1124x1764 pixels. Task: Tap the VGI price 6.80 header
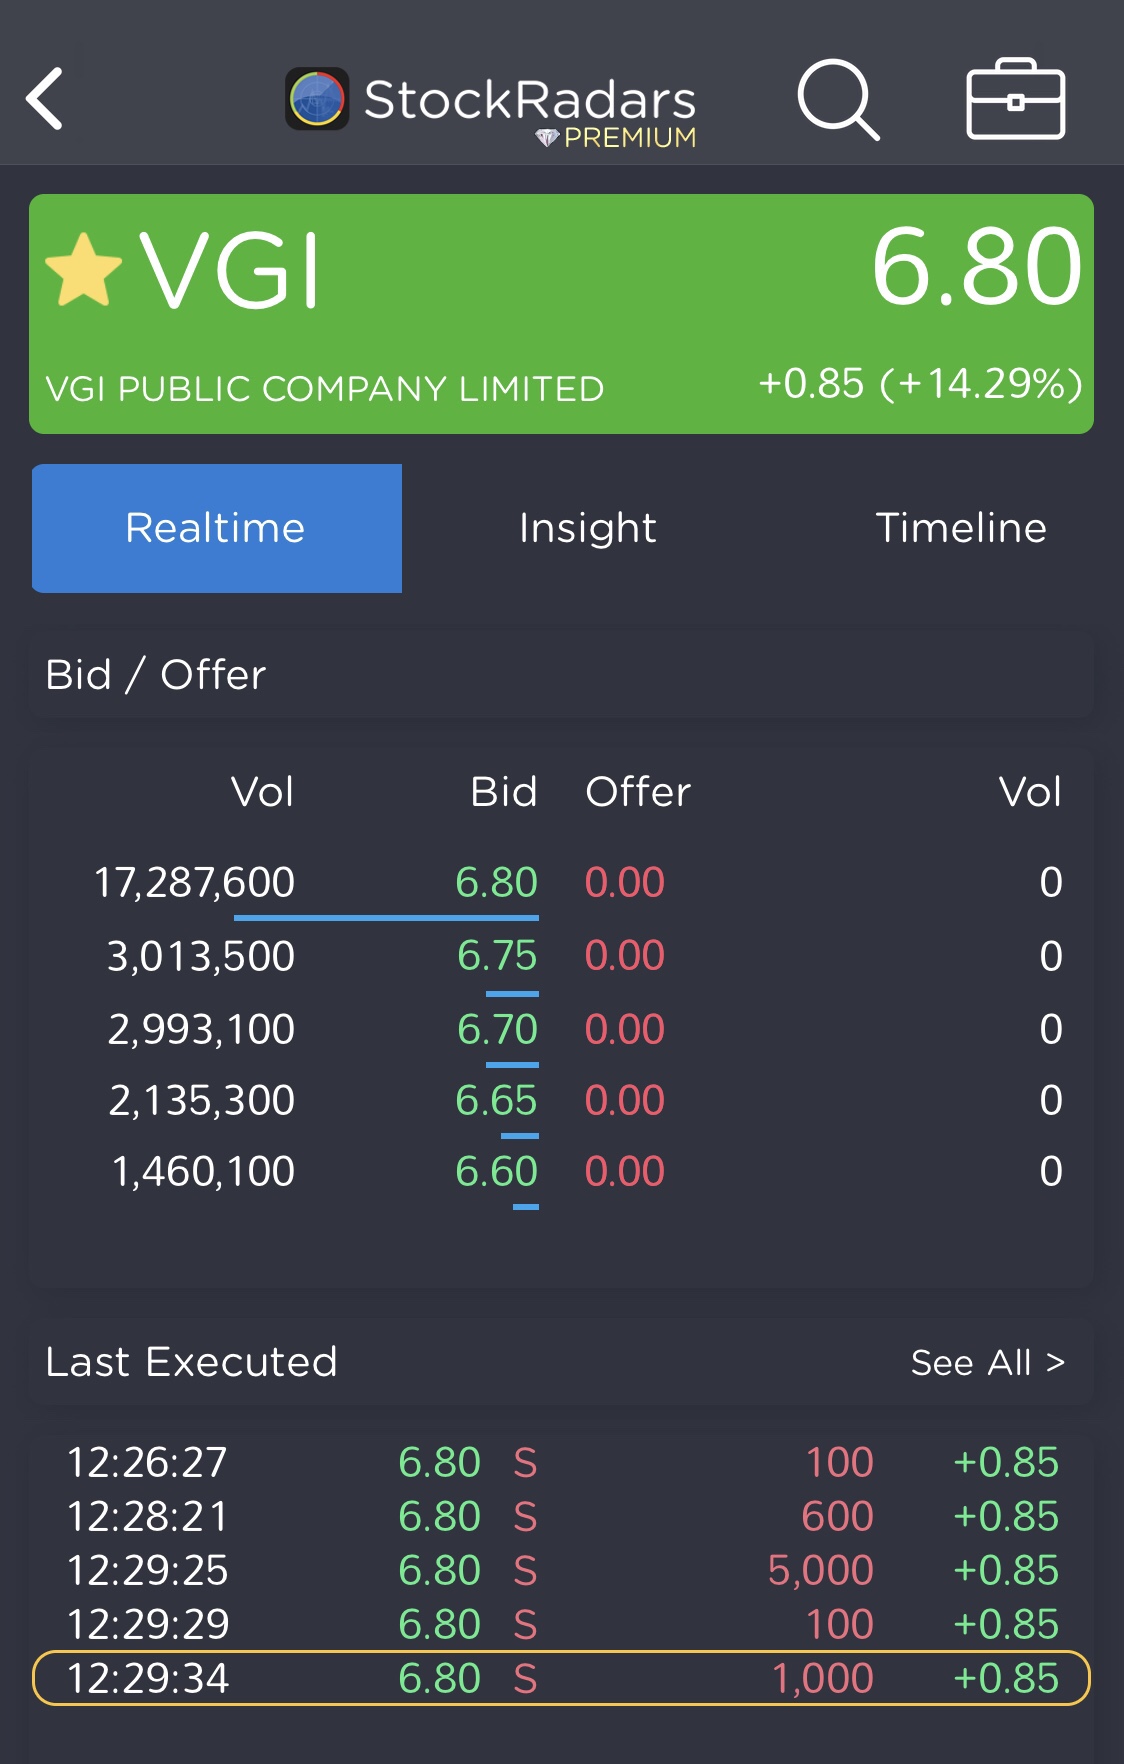976,268
